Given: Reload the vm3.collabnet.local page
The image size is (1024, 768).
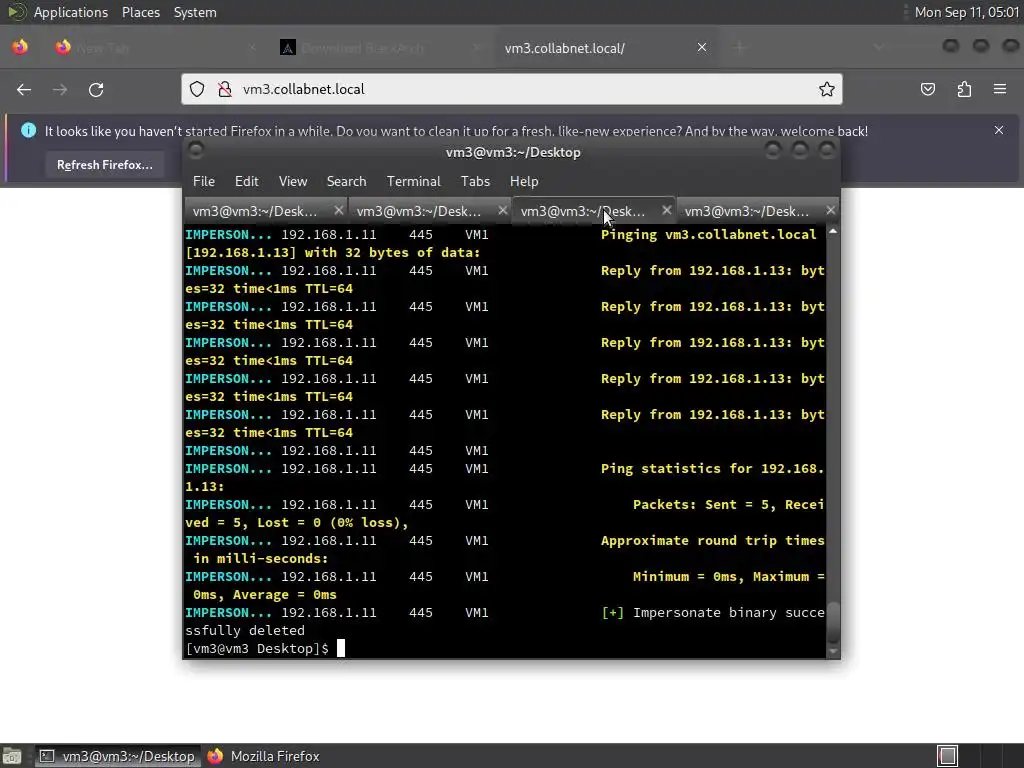Looking at the screenshot, I should (x=96, y=89).
